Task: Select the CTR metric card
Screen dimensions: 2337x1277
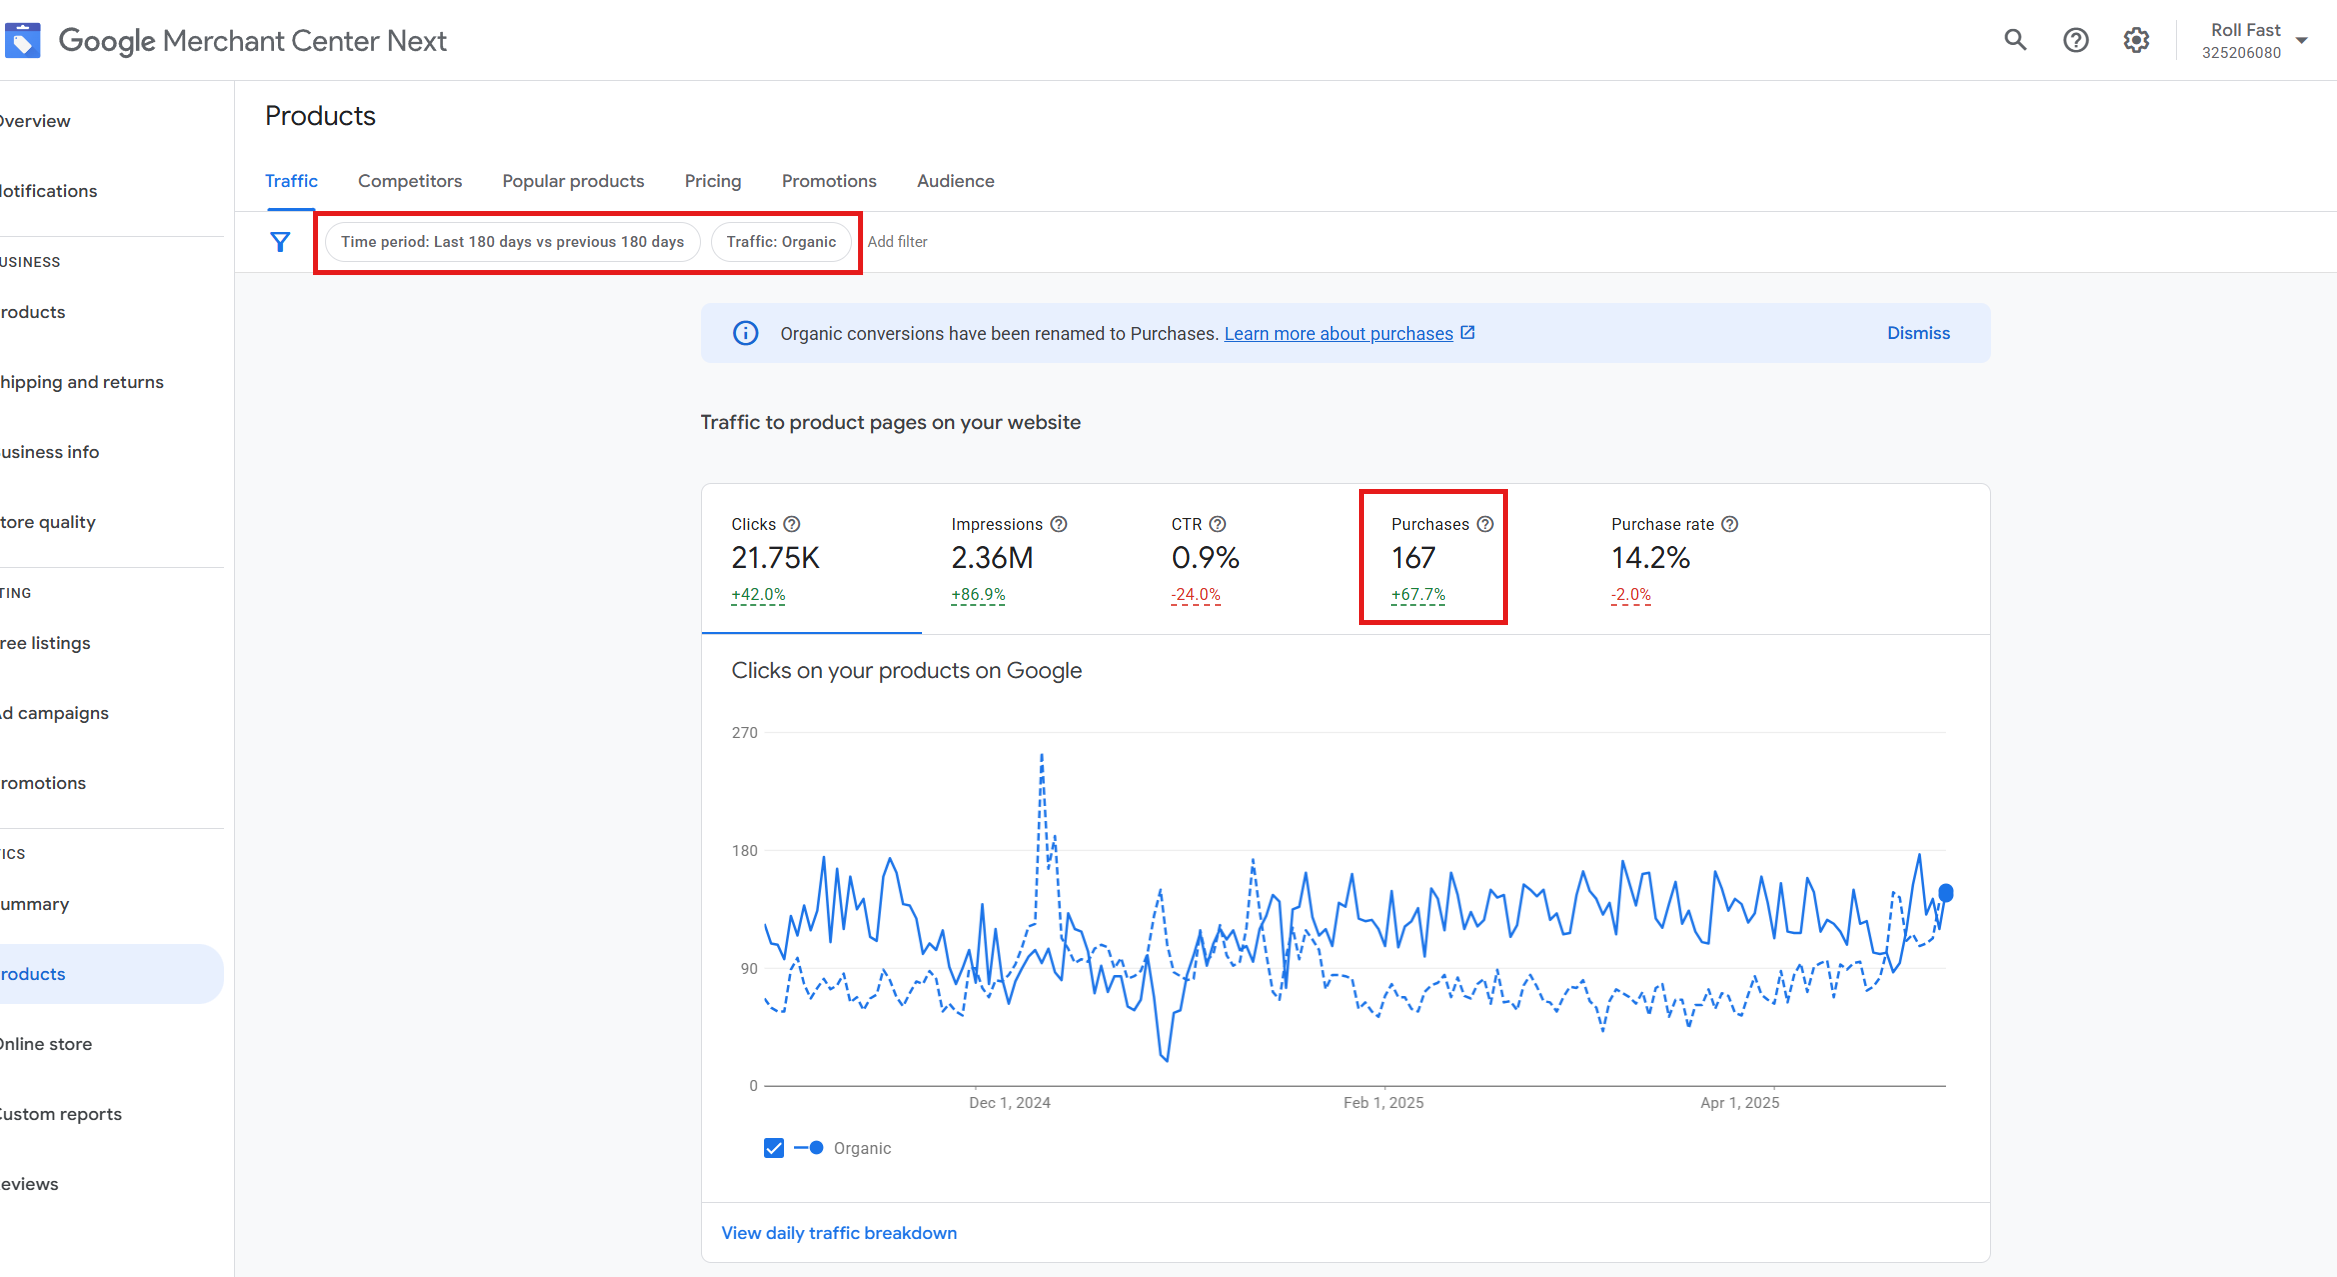Action: 1251,559
